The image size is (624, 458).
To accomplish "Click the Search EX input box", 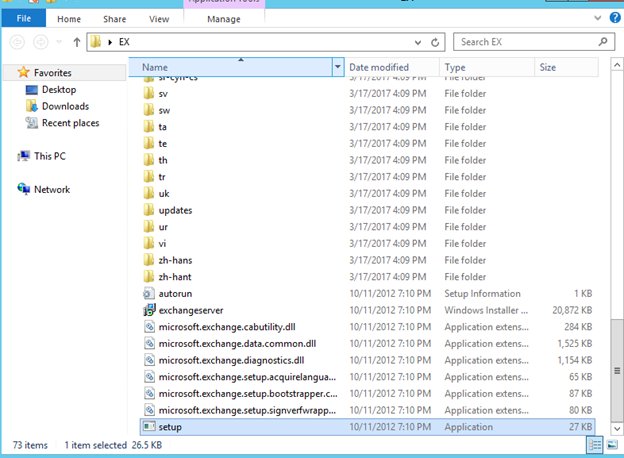I will (525, 43).
